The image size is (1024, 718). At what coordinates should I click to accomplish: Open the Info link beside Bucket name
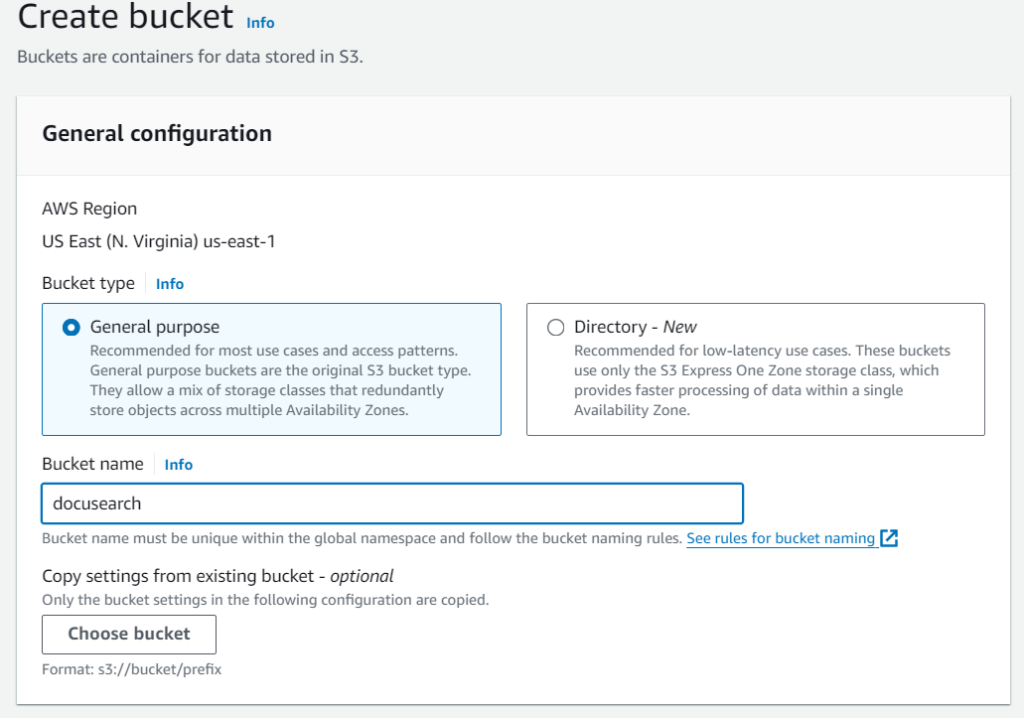[178, 465]
